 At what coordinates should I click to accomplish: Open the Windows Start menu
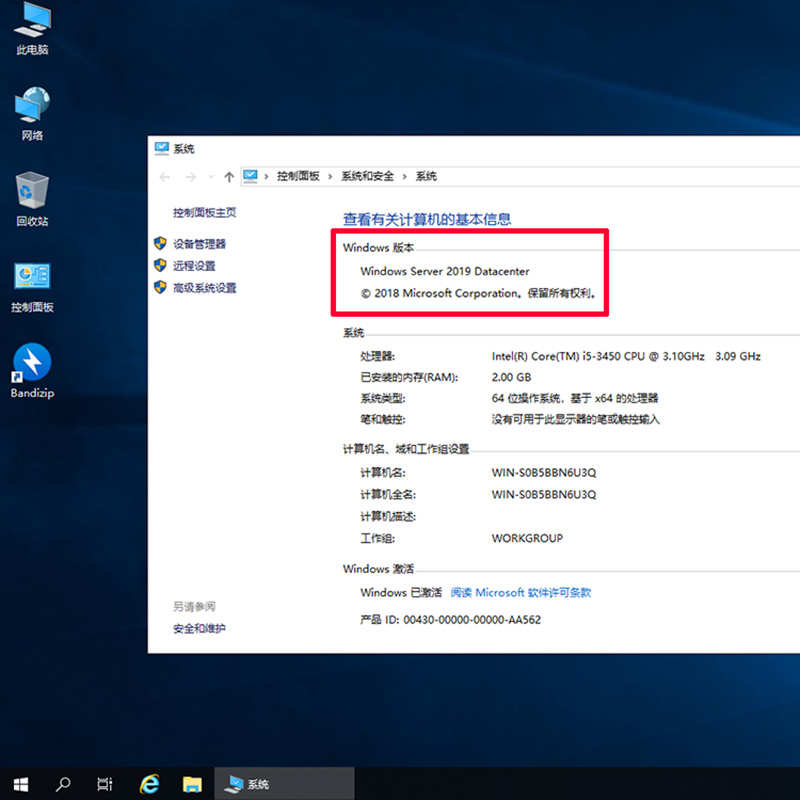[21, 784]
